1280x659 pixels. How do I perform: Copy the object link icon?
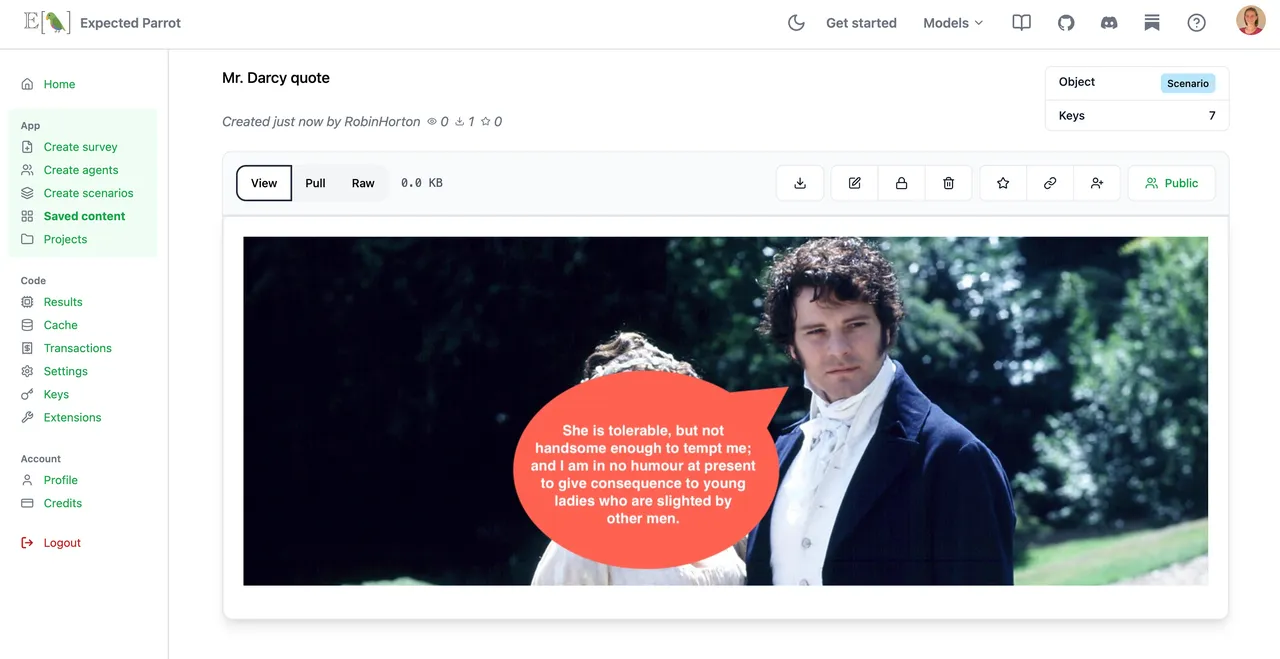[x=1050, y=183]
